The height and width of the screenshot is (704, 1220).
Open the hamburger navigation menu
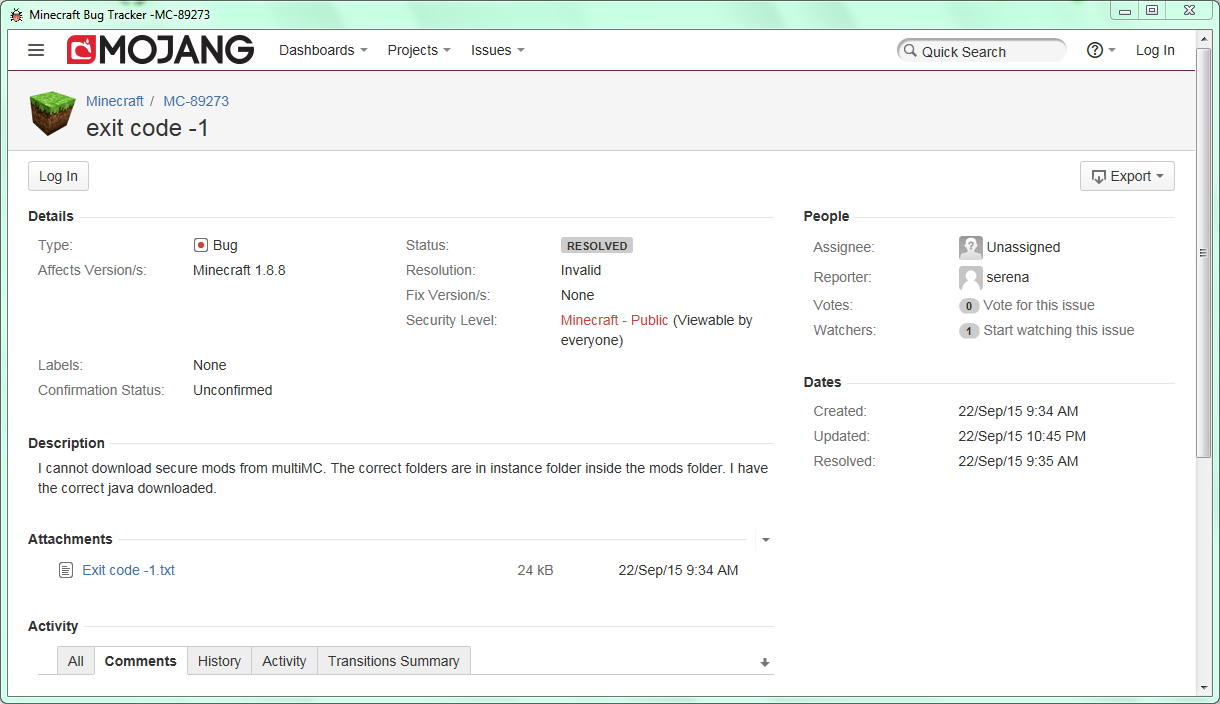click(36, 50)
